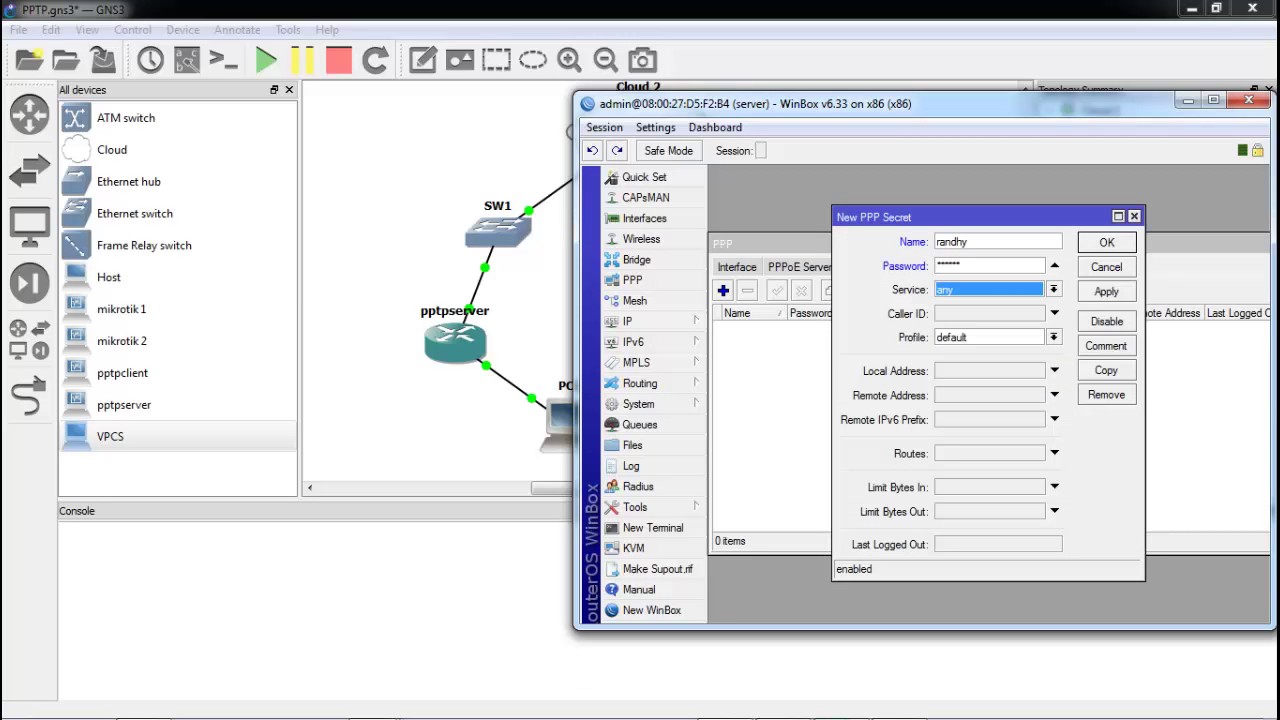The width and height of the screenshot is (1280, 720).
Task: Expand the Routes field arrow
Action: (1054, 453)
